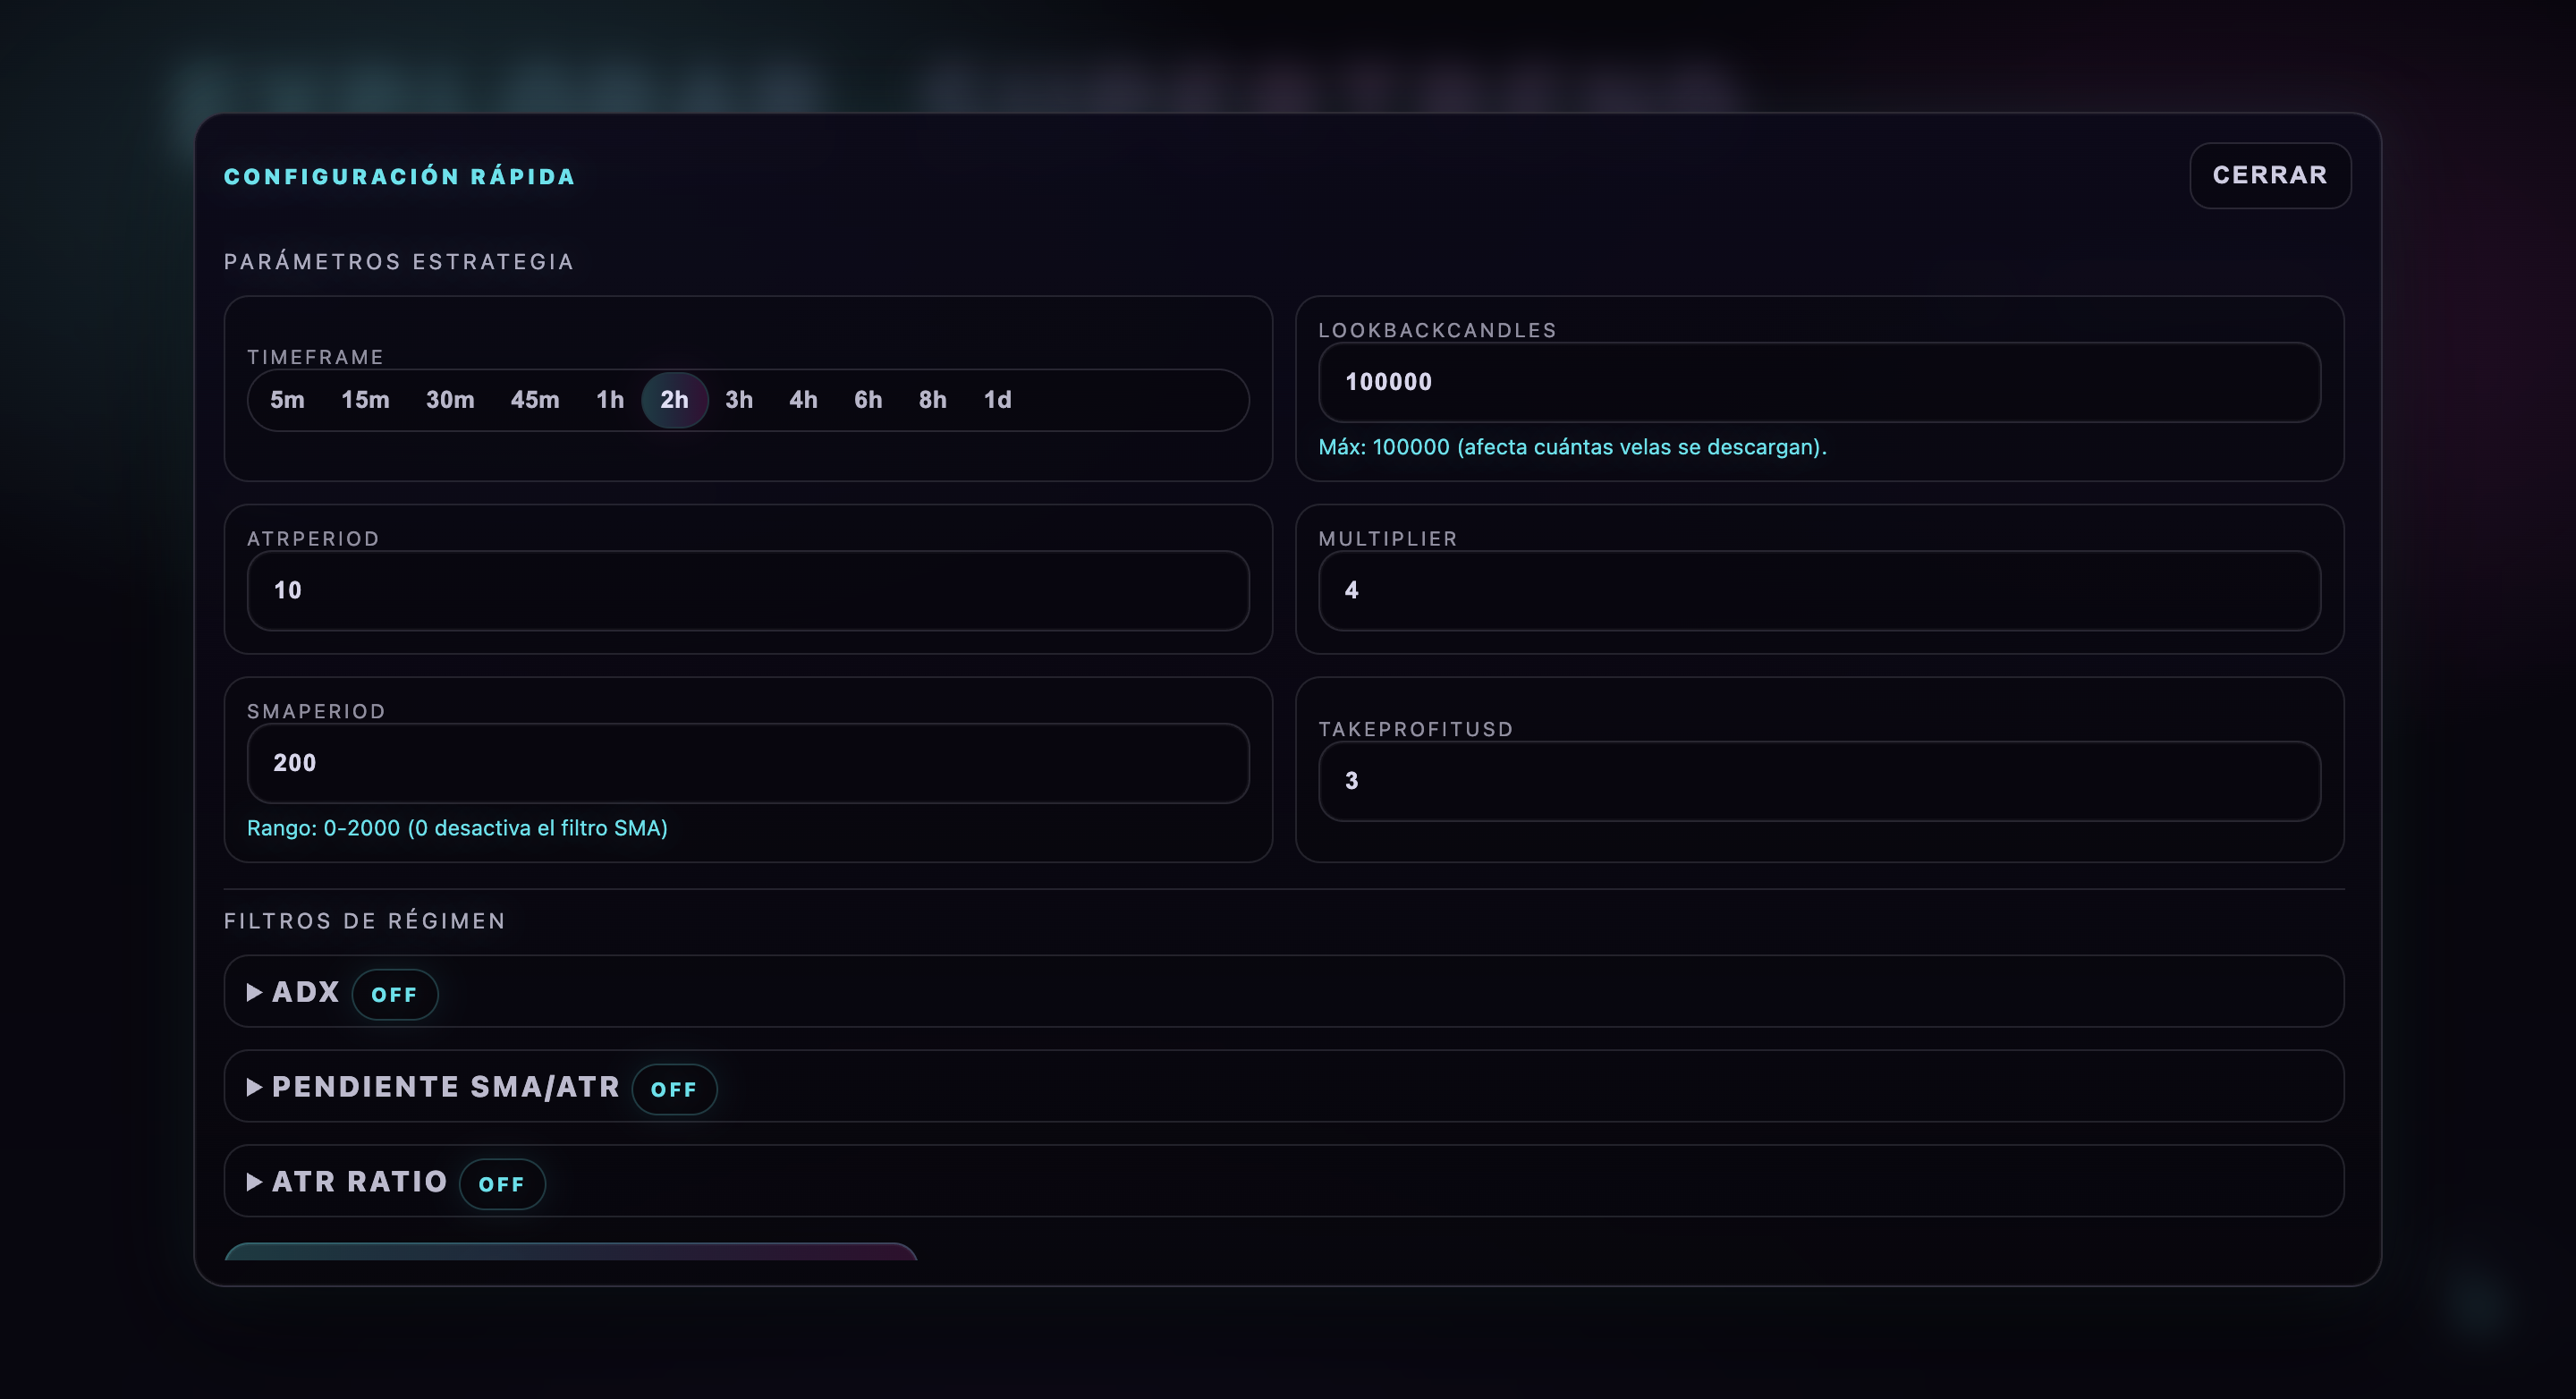Select the TAKEPROFITUSD field showing 3

[x=1822, y=781]
